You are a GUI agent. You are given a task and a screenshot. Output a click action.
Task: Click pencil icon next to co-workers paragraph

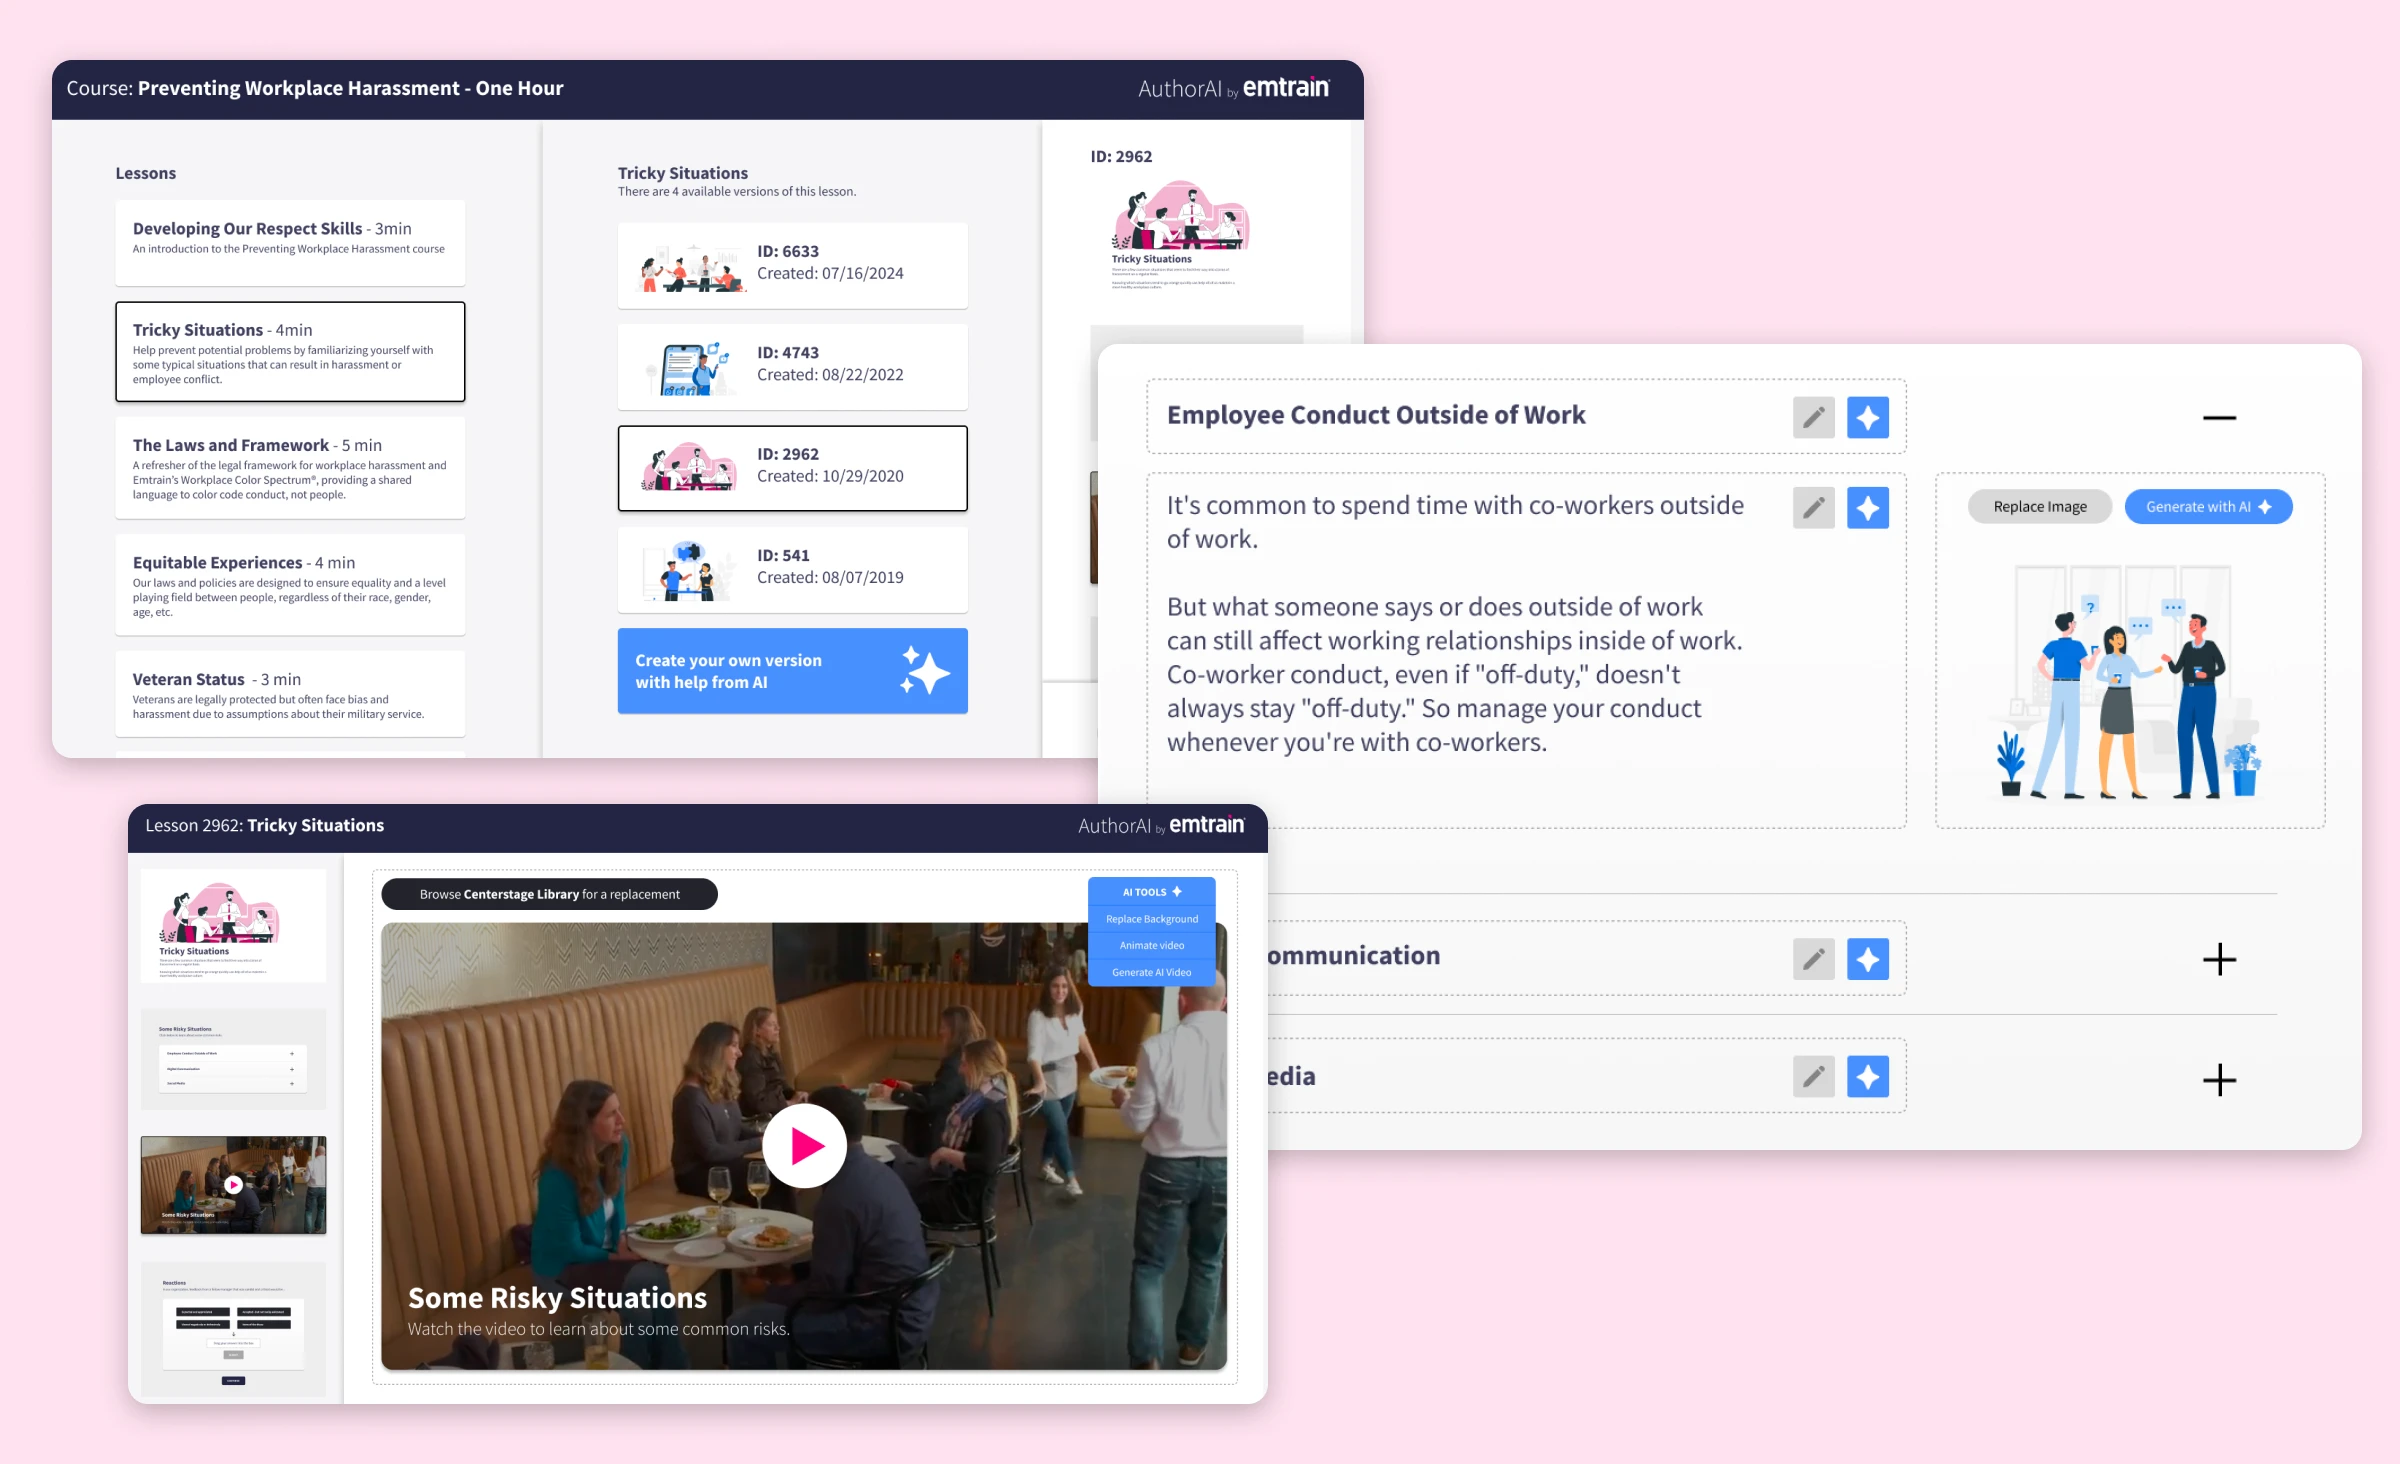(1813, 508)
